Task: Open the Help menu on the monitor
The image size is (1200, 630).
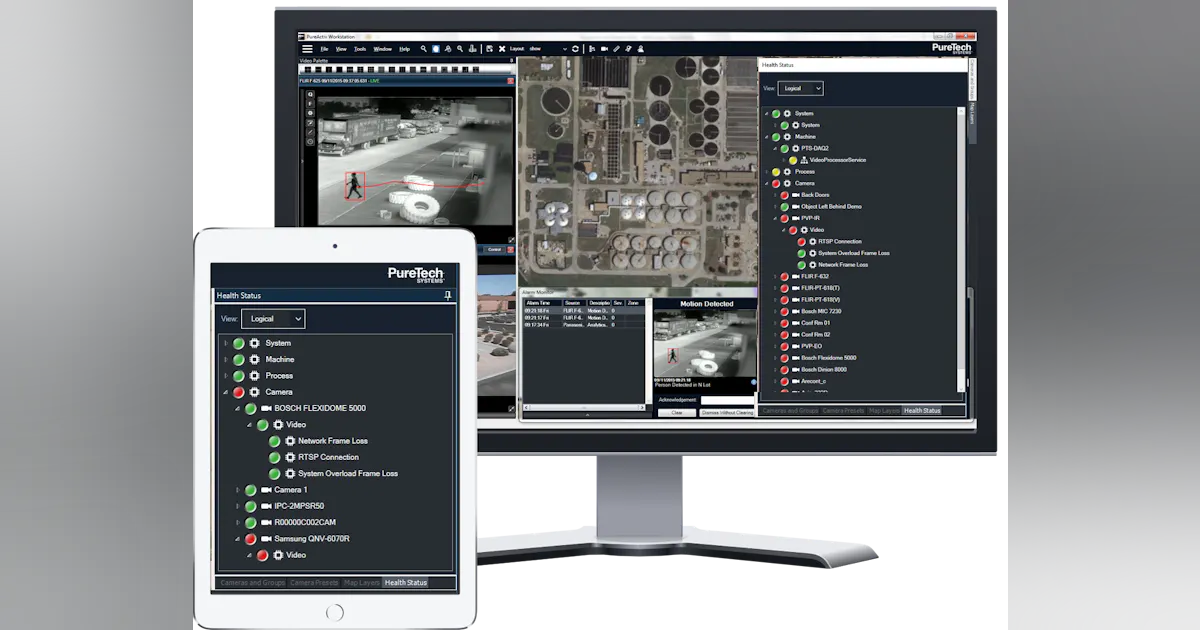Action: click(404, 49)
